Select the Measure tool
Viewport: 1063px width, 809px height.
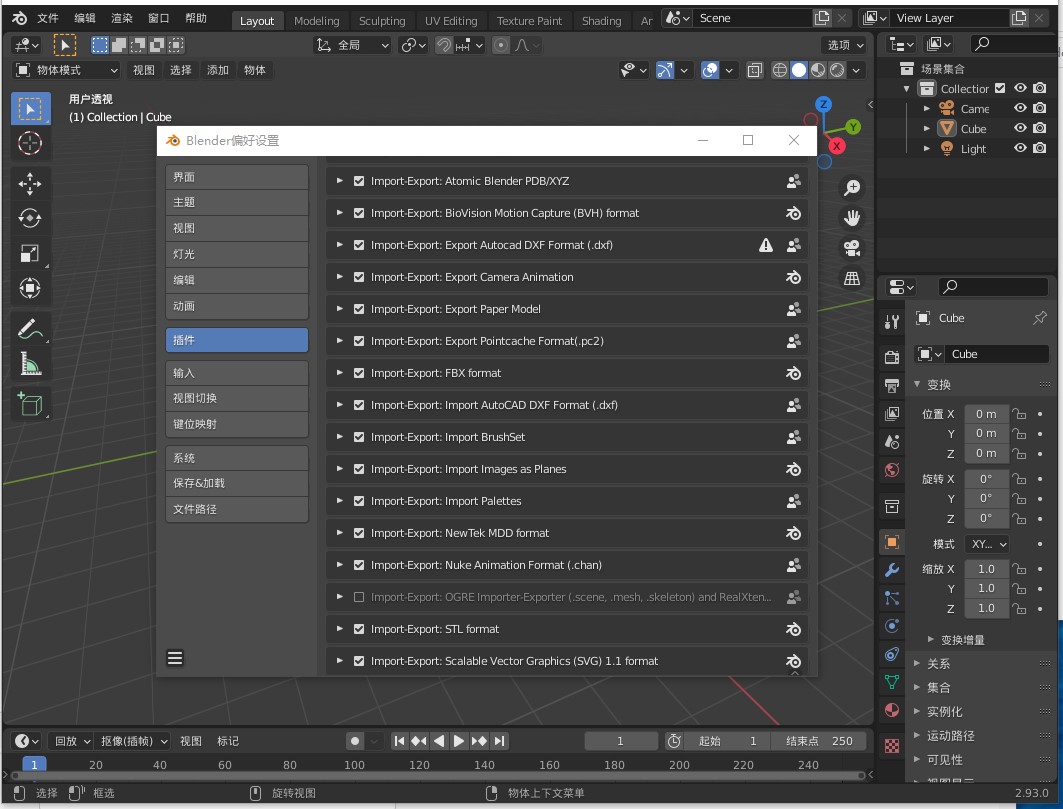tap(30, 363)
